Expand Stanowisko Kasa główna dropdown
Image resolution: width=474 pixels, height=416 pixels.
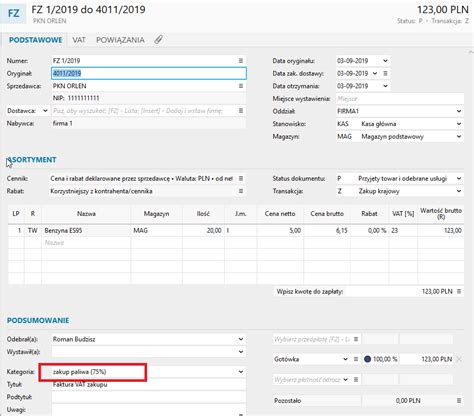459,124
